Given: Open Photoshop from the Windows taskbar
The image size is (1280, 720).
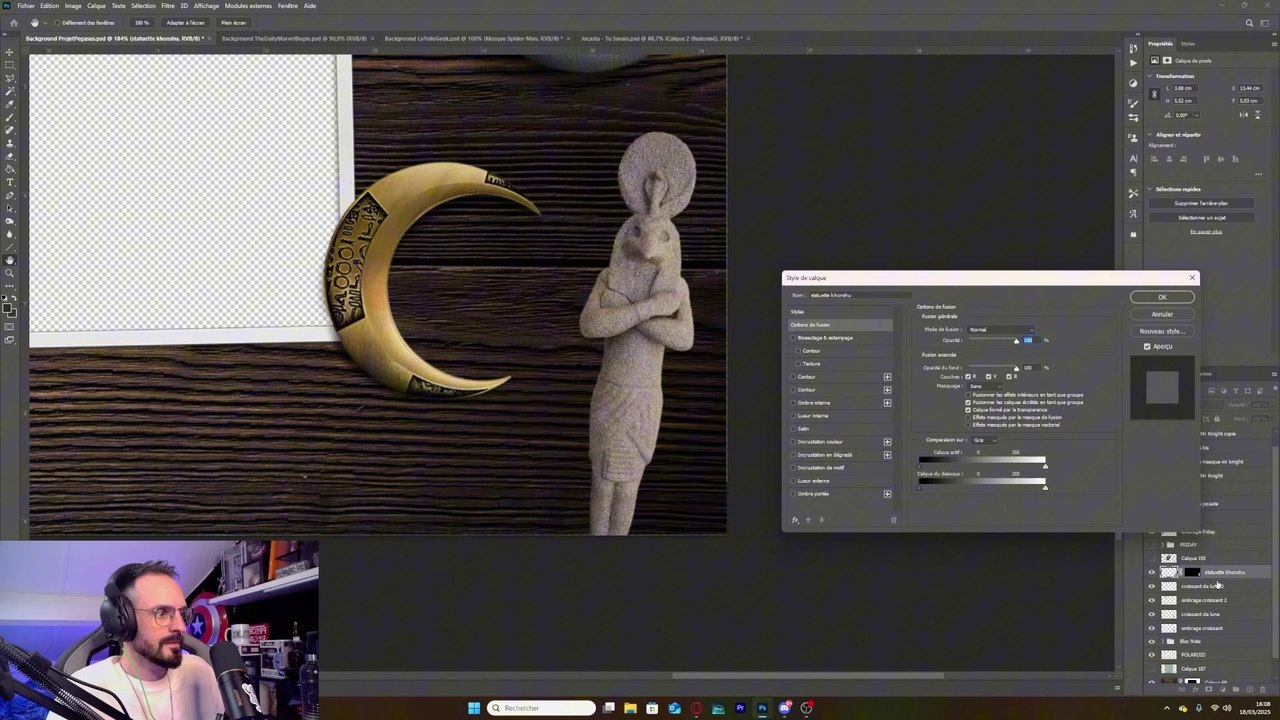Looking at the screenshot, I should (x=762, y=708).
